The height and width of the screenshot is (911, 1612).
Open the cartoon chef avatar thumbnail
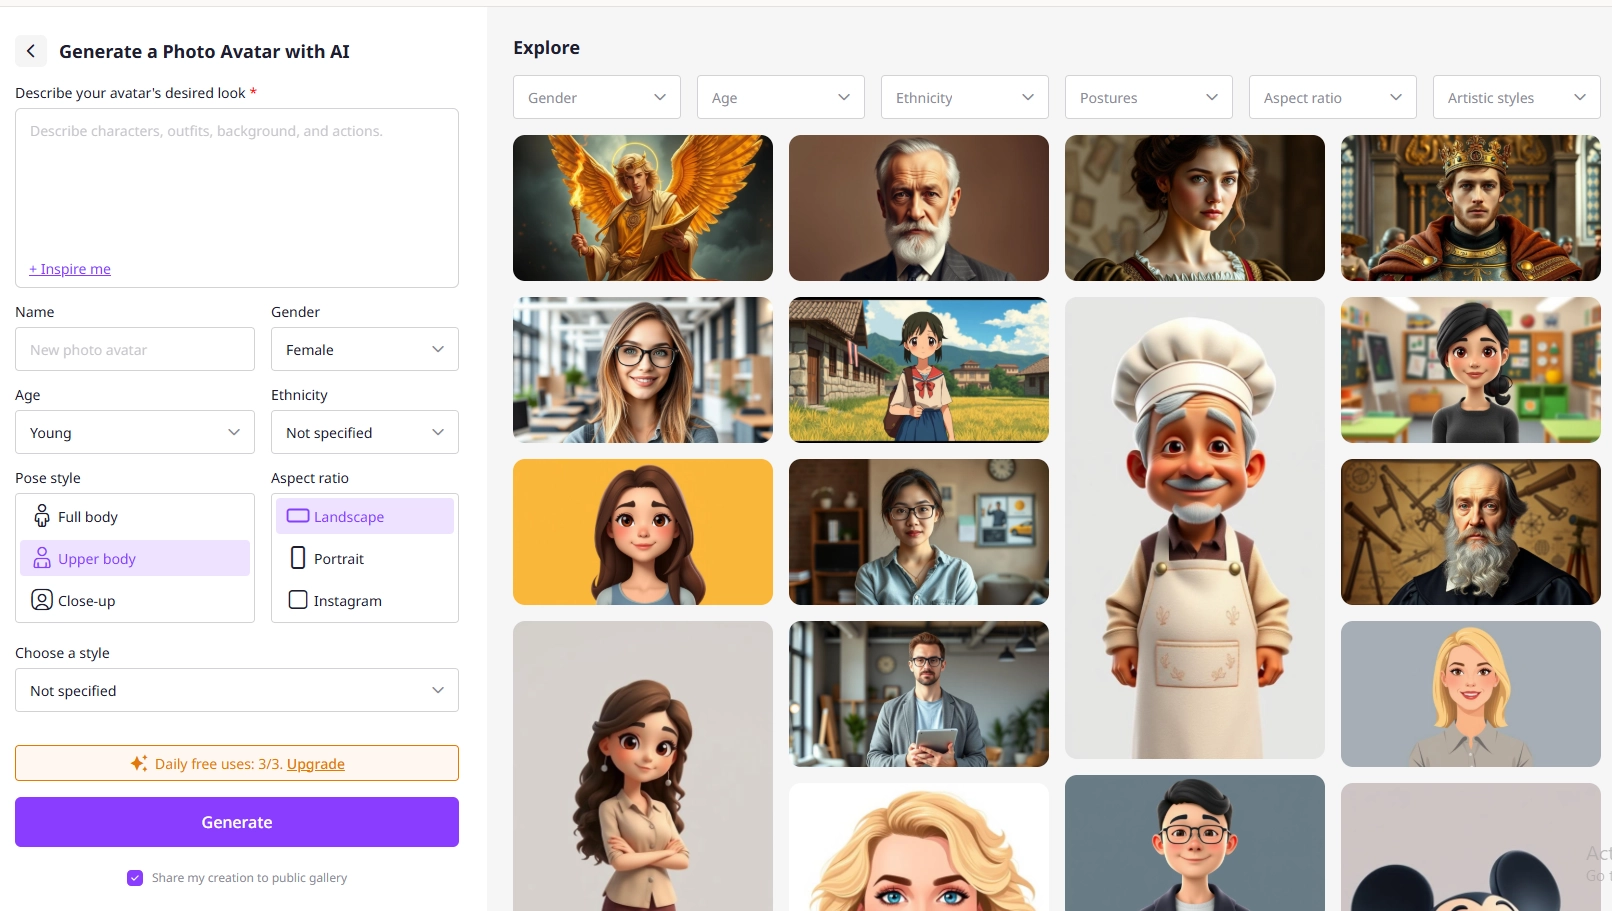coord(1194,527)
